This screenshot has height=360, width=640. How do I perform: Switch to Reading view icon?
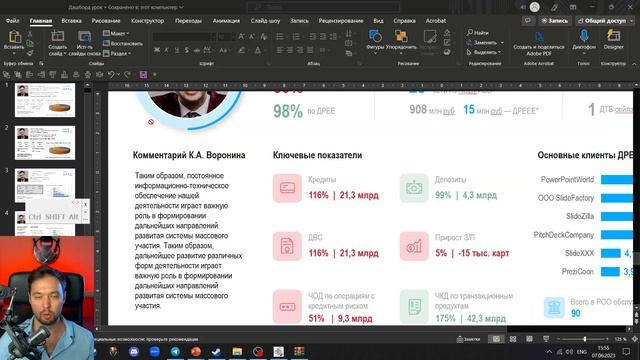pyautogui.click(x=529, y=339)
